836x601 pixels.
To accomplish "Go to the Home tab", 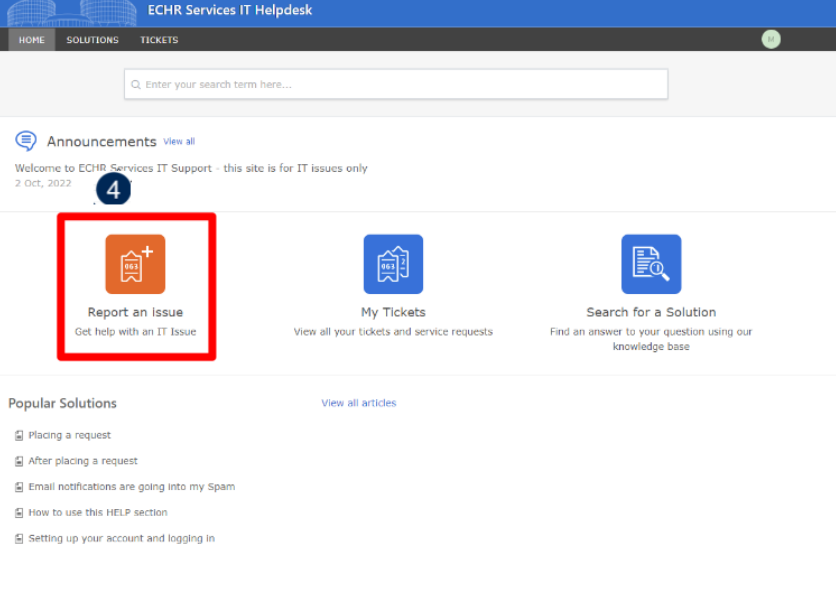I will 31,40.
